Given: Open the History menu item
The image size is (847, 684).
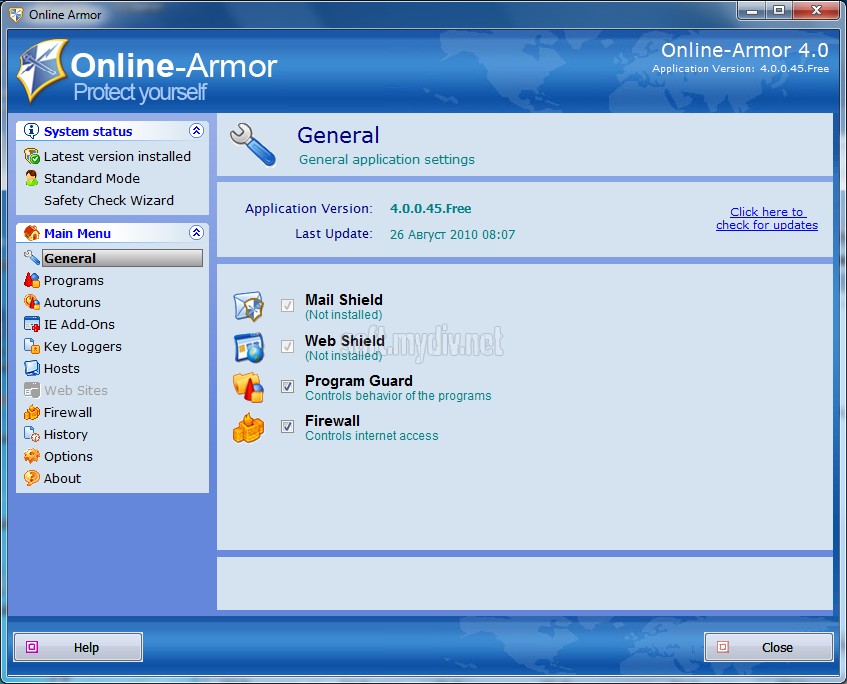Looking at the screenshot, I should [x=65, y=434].
